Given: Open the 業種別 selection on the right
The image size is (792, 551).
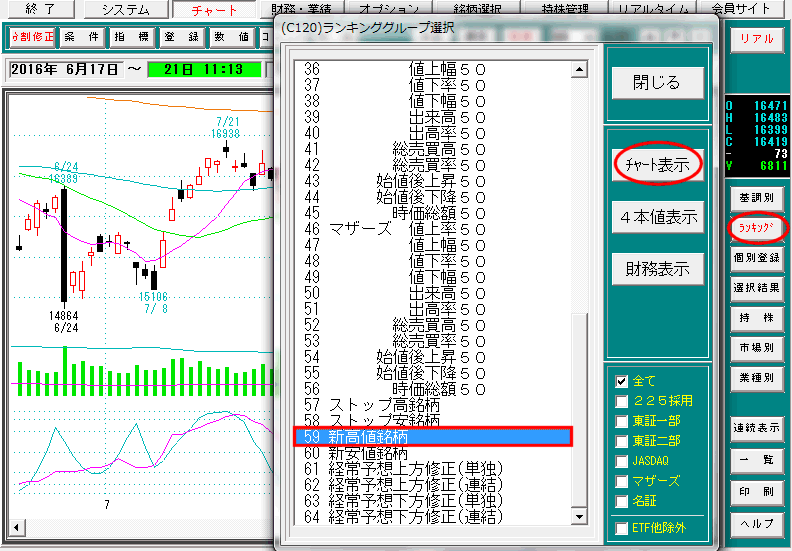Looking at the screenshot, I should (x=756, y=379).
